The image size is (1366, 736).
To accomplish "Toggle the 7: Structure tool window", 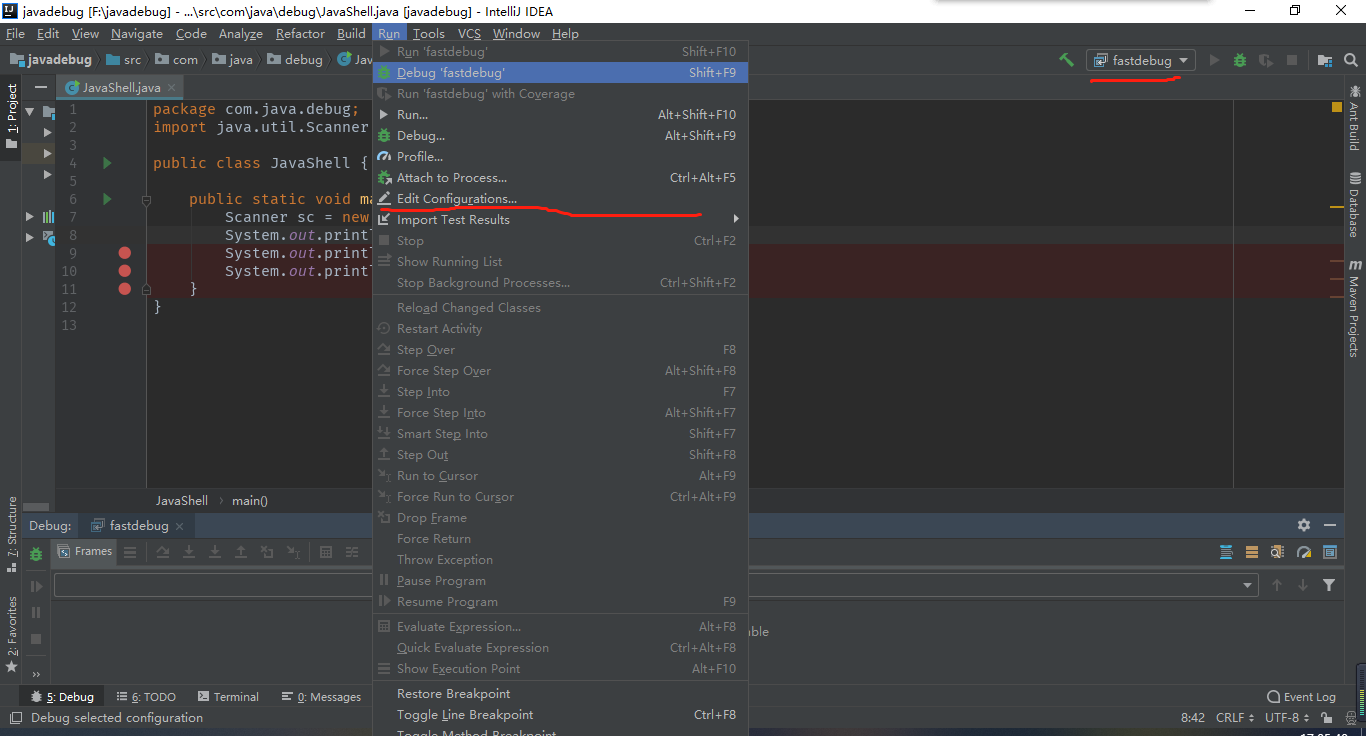I will (12, 534).
